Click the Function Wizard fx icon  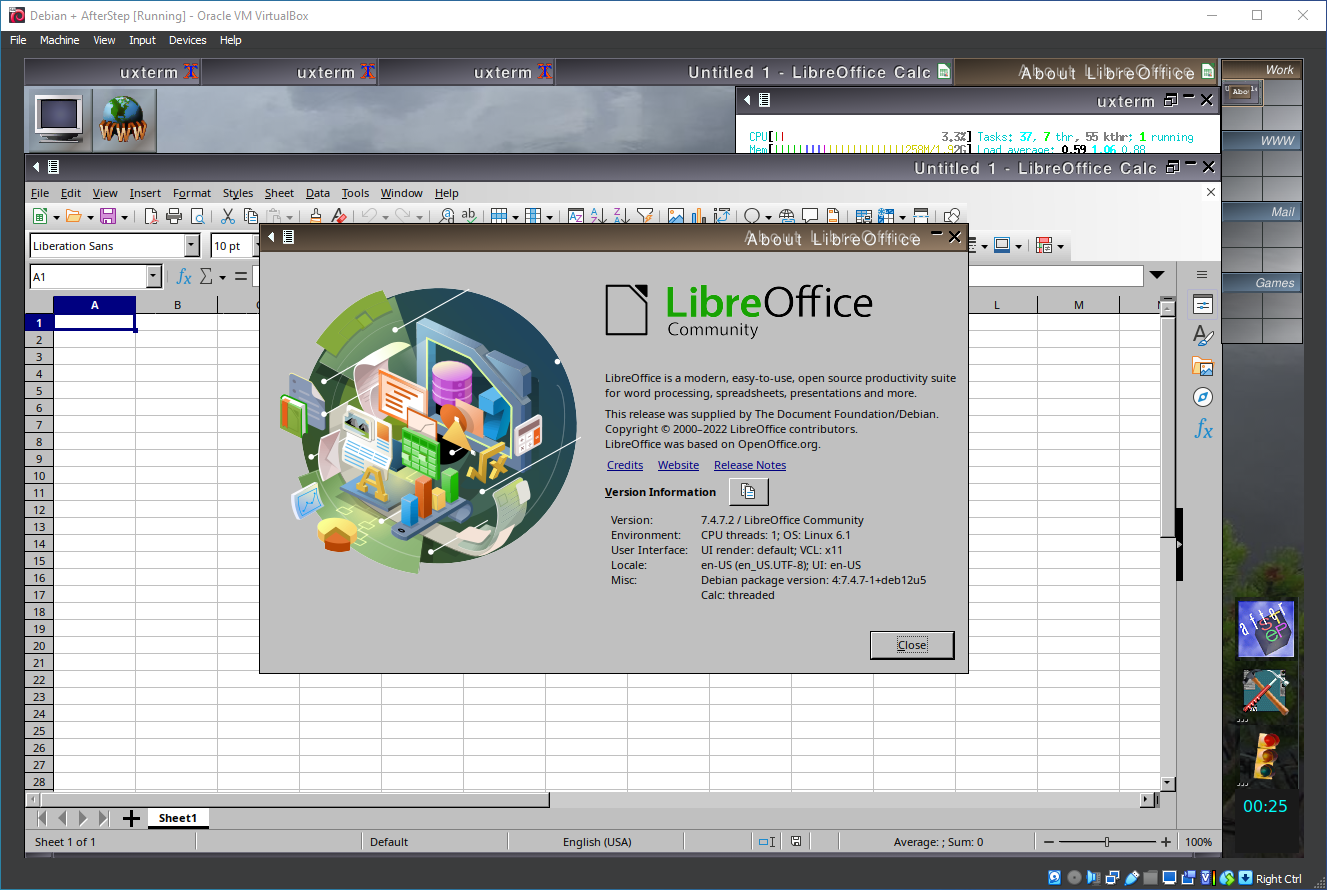point(184,277)
